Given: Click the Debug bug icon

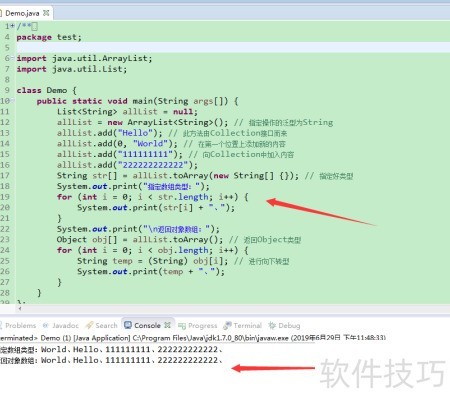Looking at the screenshot, I should (272, 325).
